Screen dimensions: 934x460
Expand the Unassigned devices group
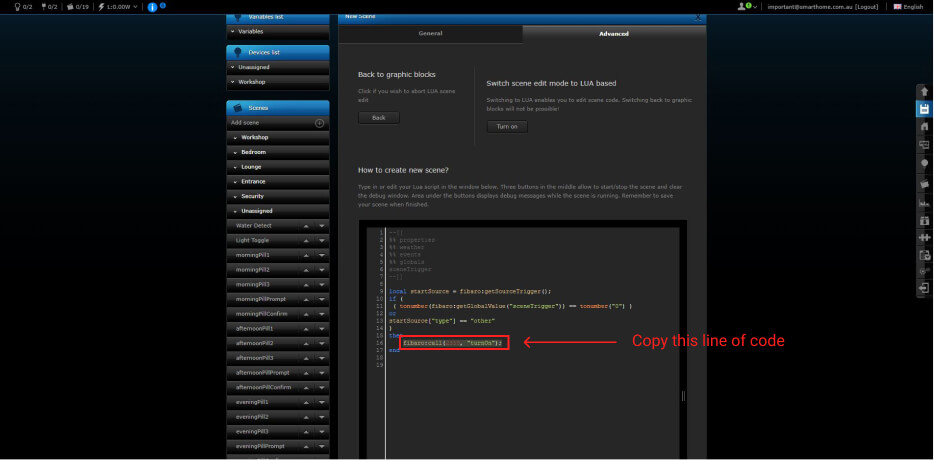click(278, 67)
